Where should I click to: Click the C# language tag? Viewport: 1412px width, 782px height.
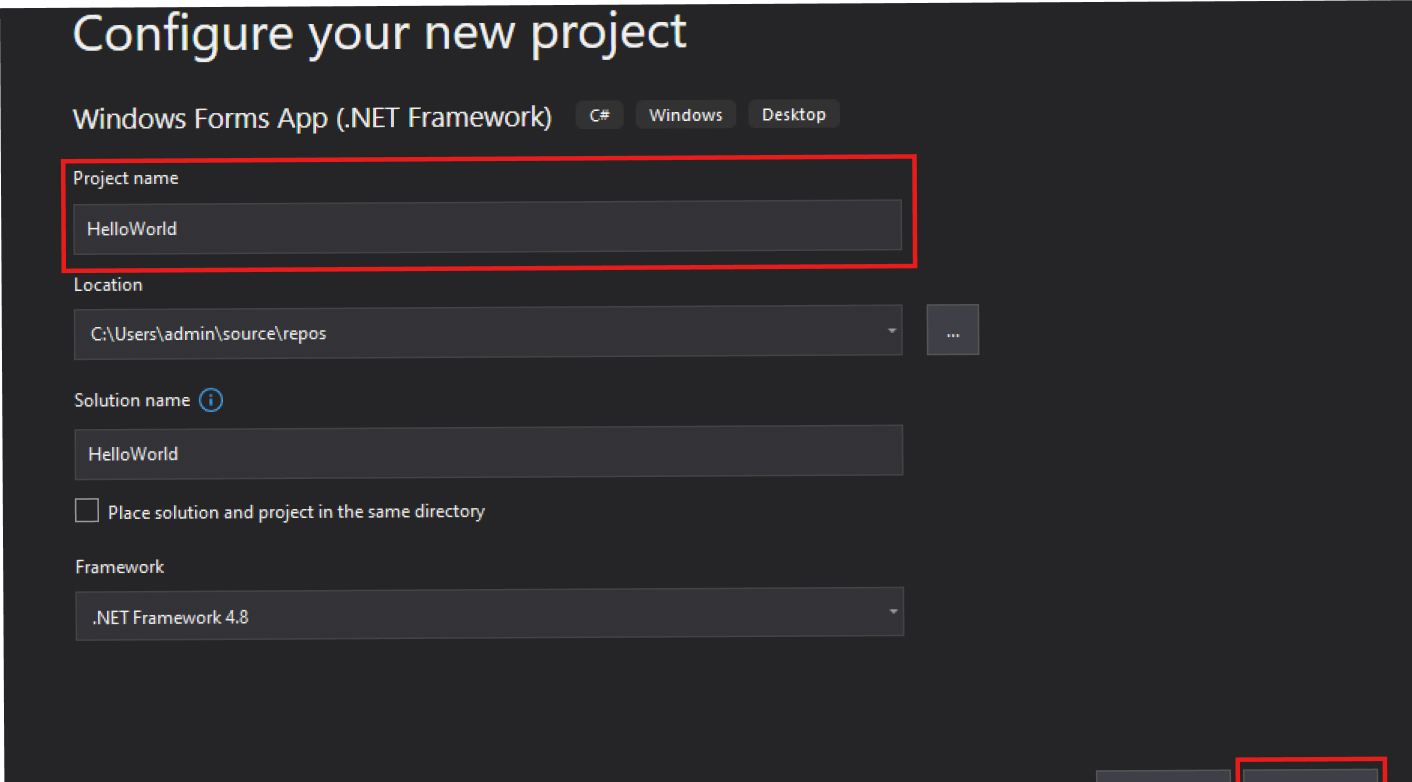click(599, 115)
